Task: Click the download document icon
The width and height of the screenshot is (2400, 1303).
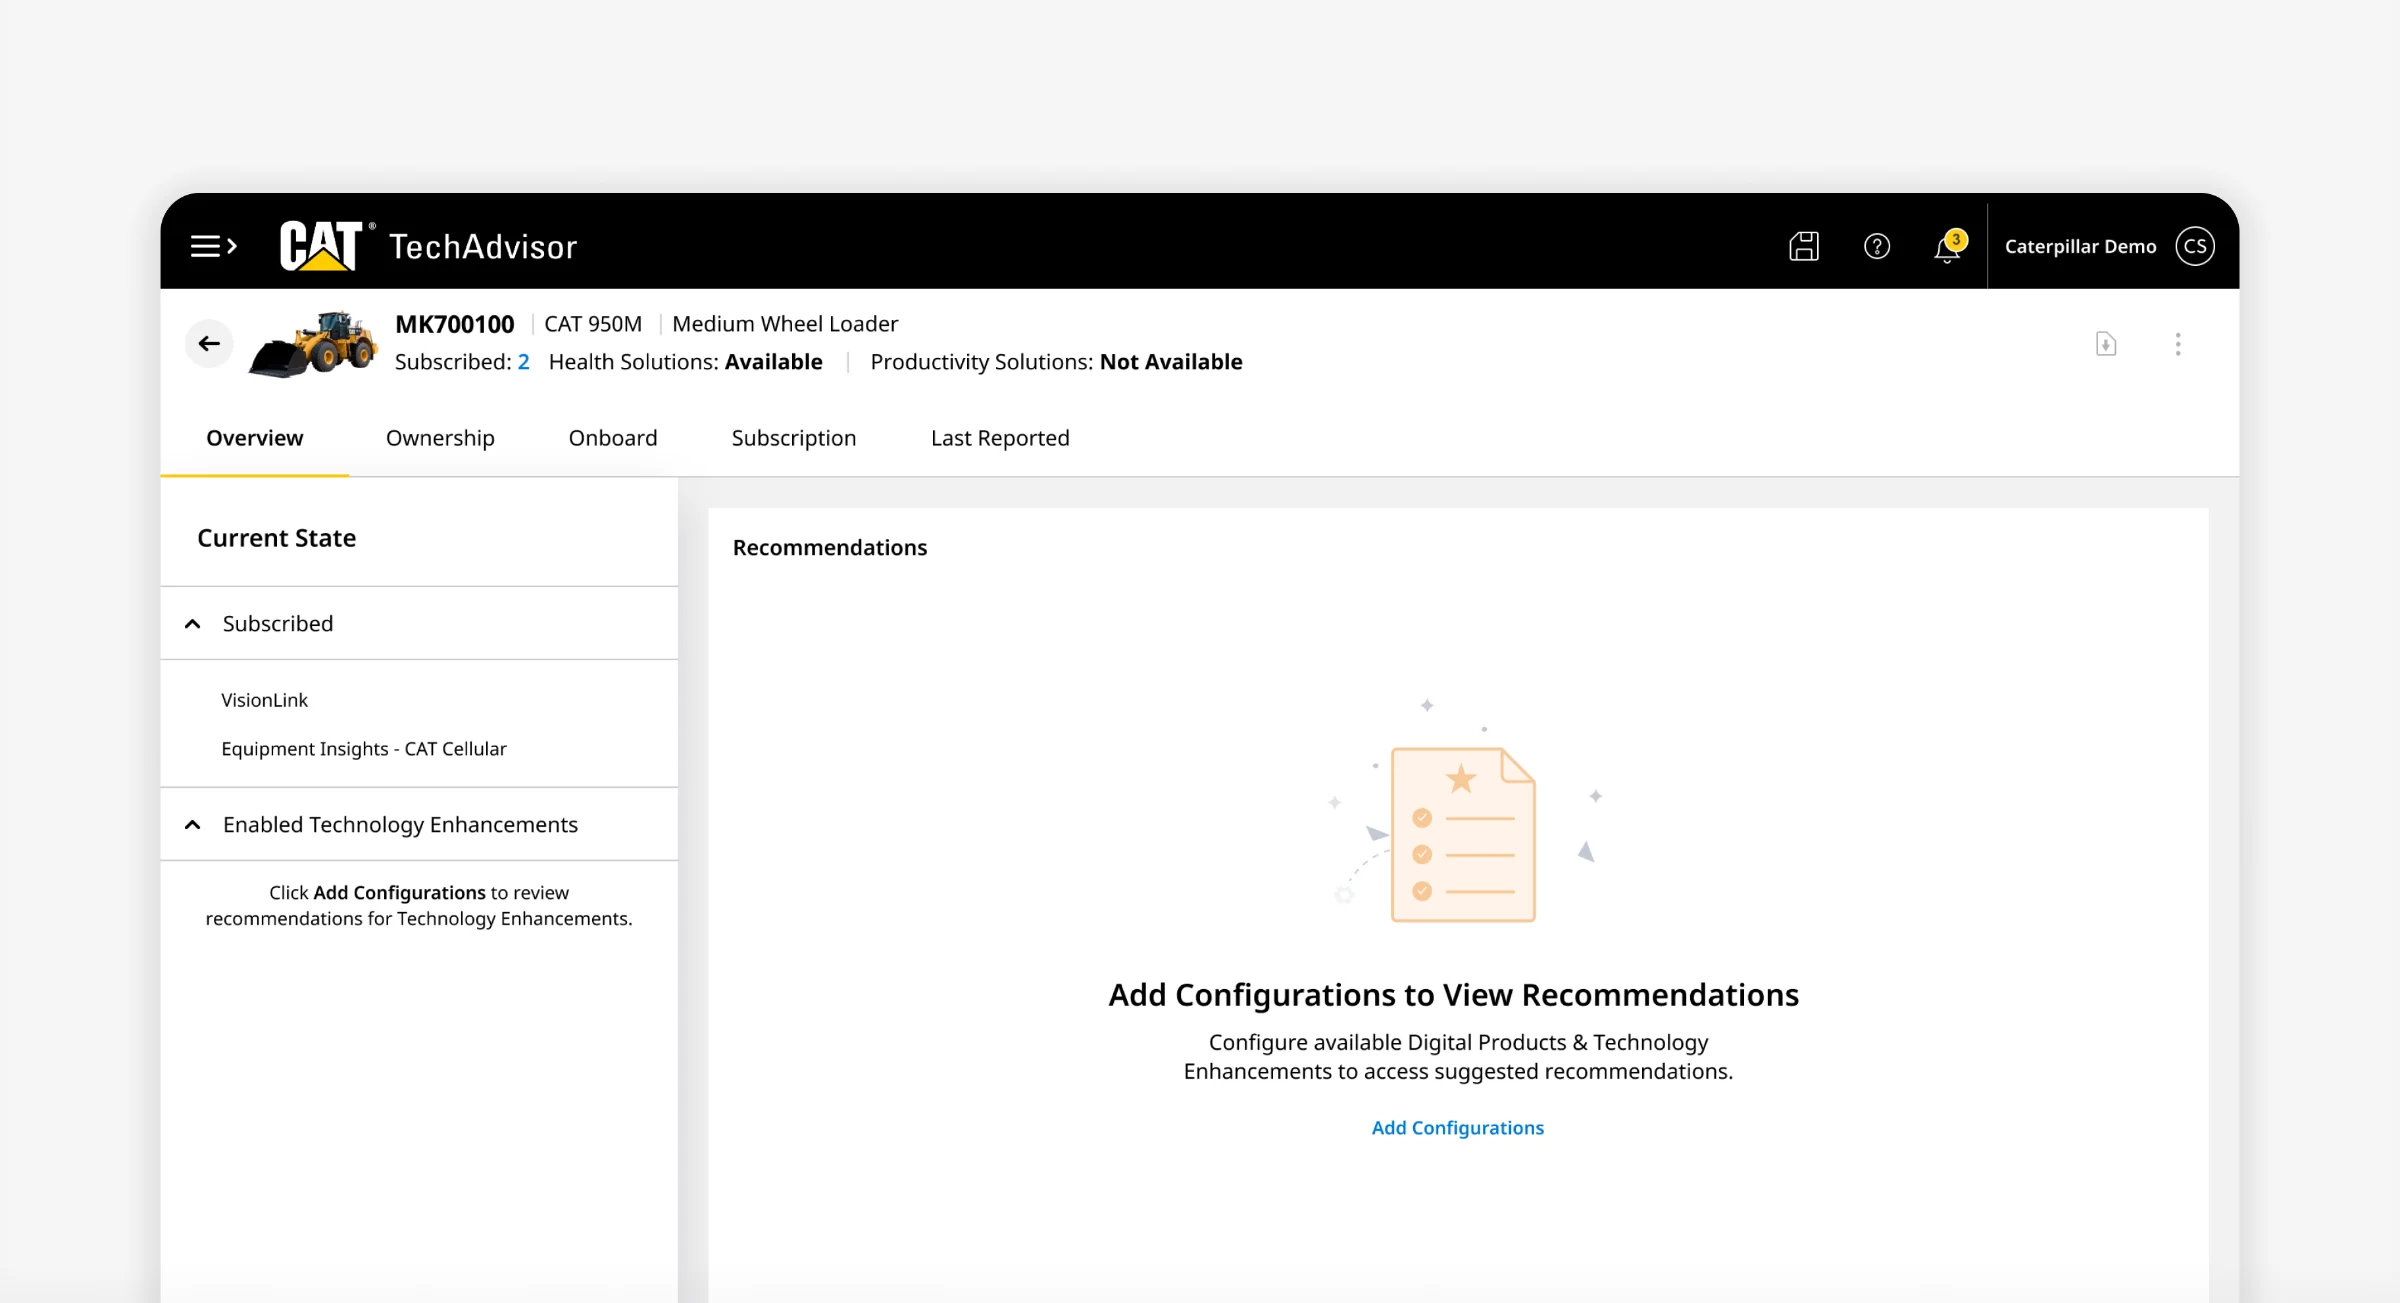Action: [x=2106, y=344]
